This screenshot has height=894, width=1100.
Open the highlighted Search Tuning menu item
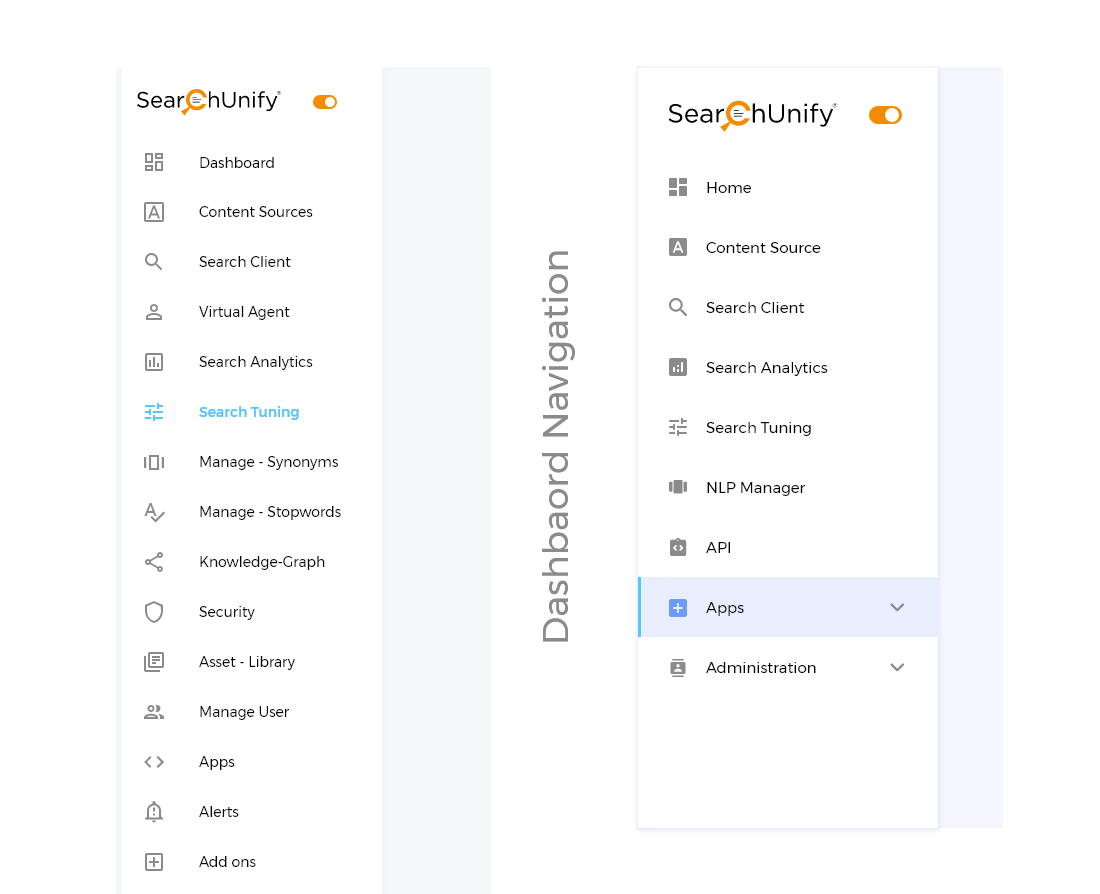249,412
